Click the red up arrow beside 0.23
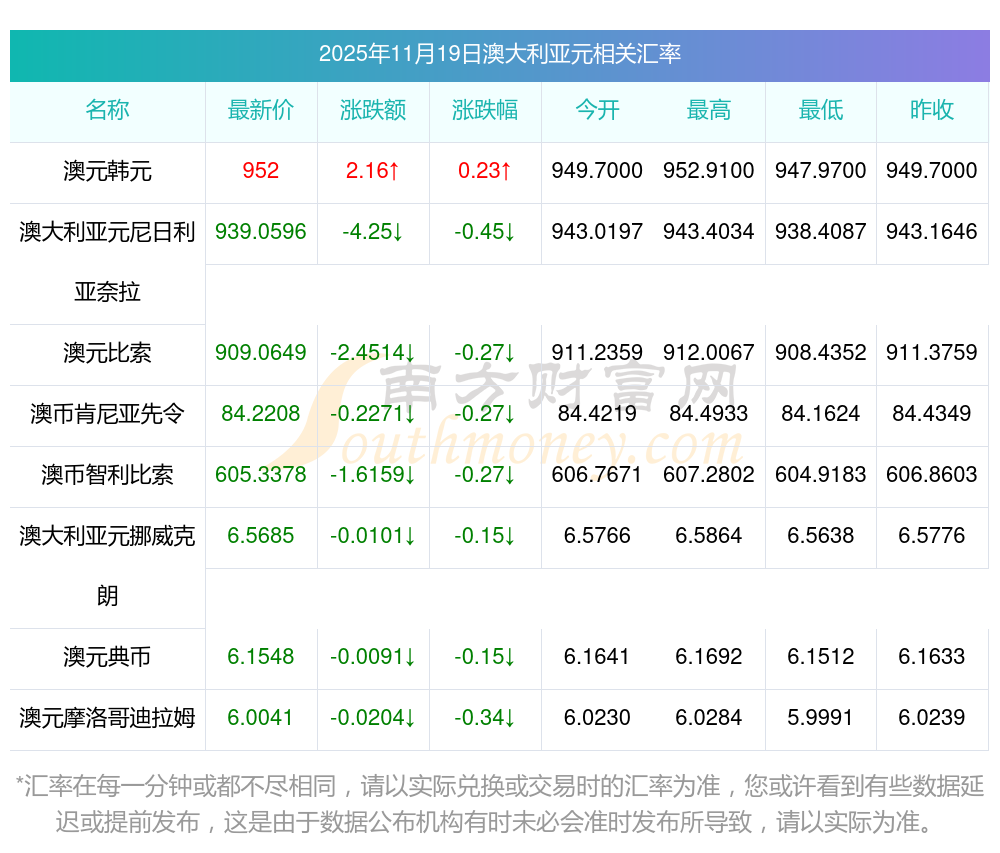This screenshot has height=853, width=1000. (x=506, y=171)
